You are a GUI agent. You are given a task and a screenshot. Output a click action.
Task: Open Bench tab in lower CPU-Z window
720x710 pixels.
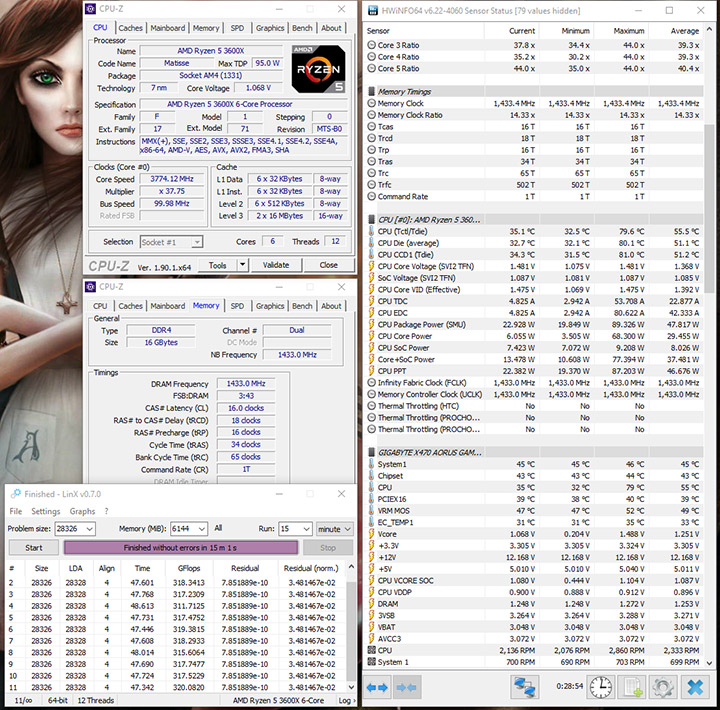pyautogui.click(x=302, y=306)
